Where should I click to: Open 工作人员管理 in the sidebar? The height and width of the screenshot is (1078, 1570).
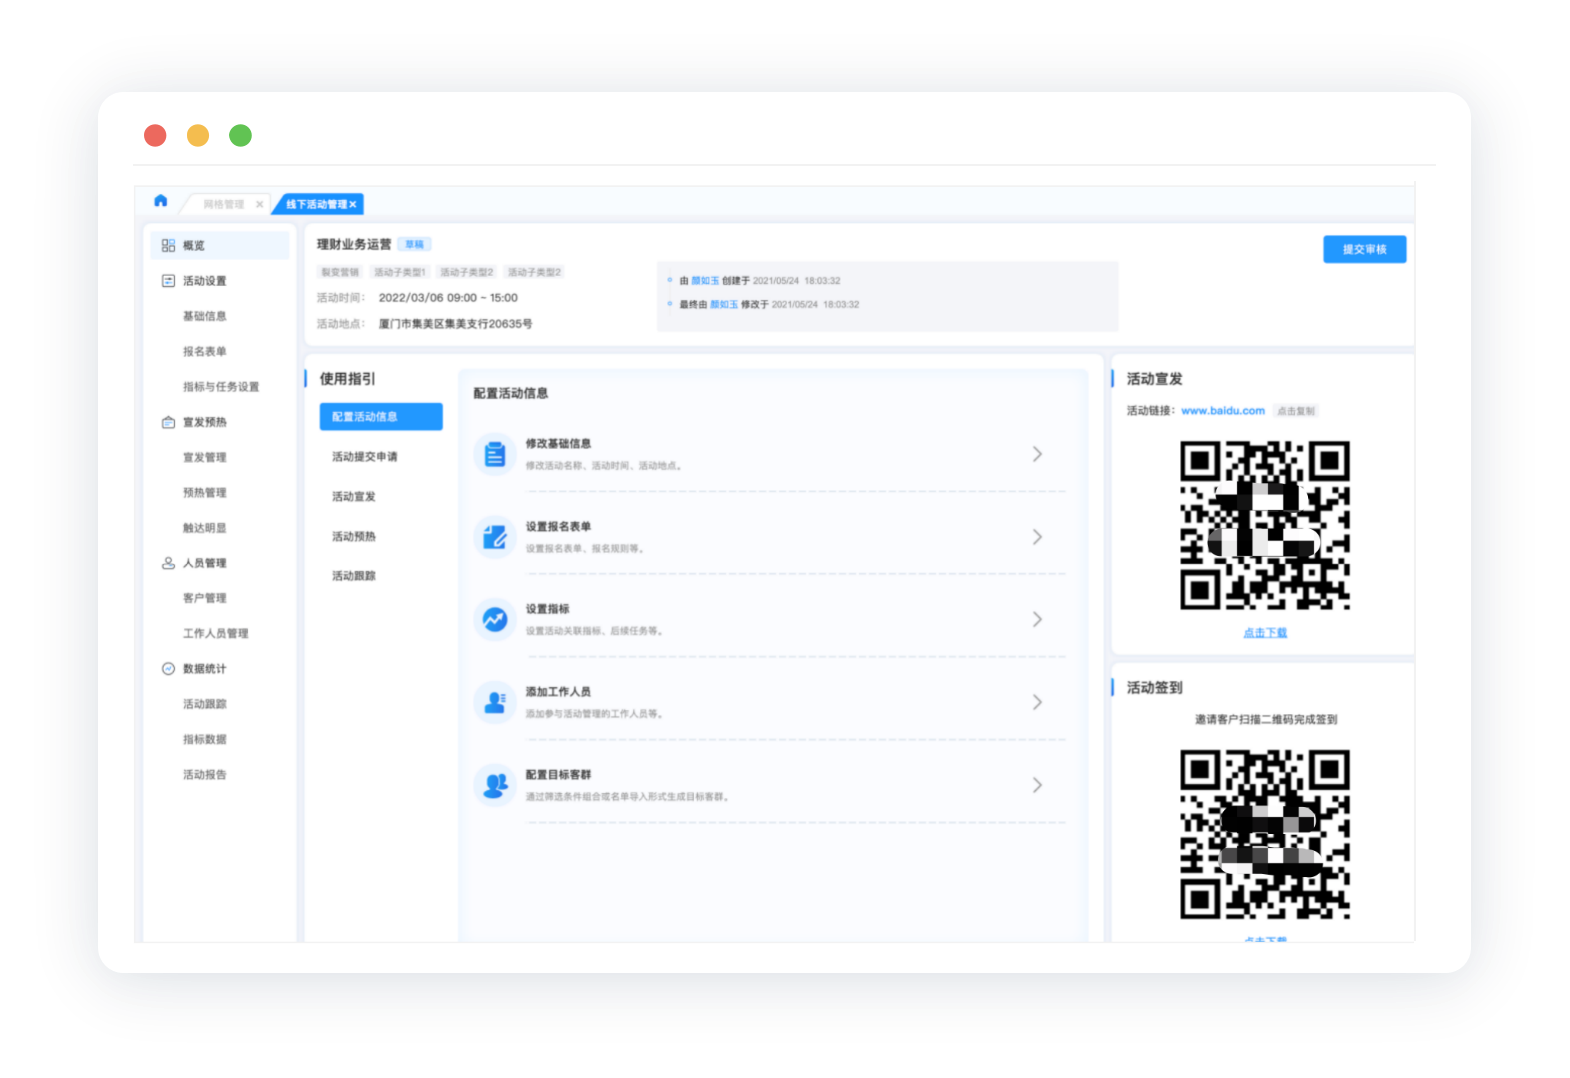tap(215, 633)
